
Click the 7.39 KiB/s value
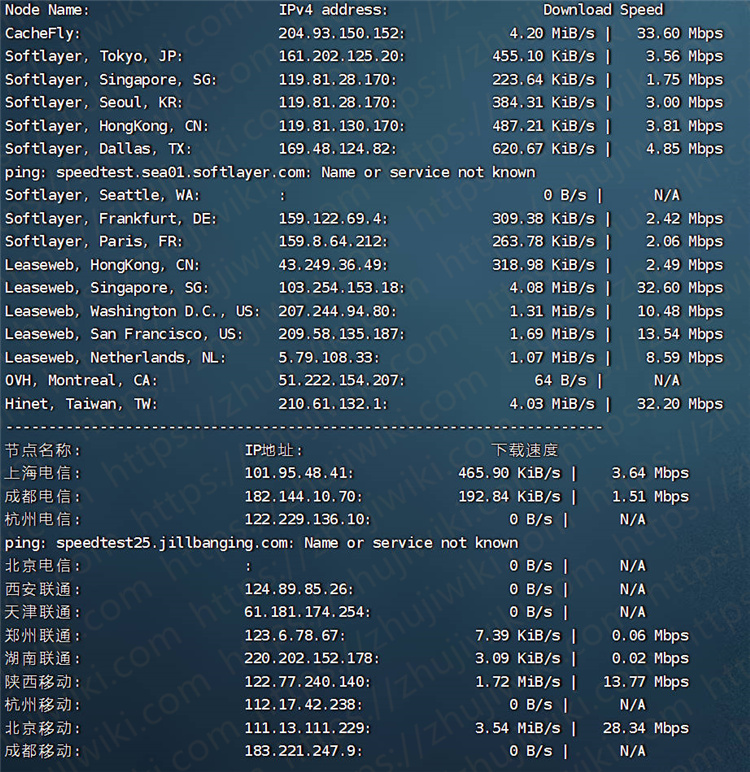click(x=518, y=636)
